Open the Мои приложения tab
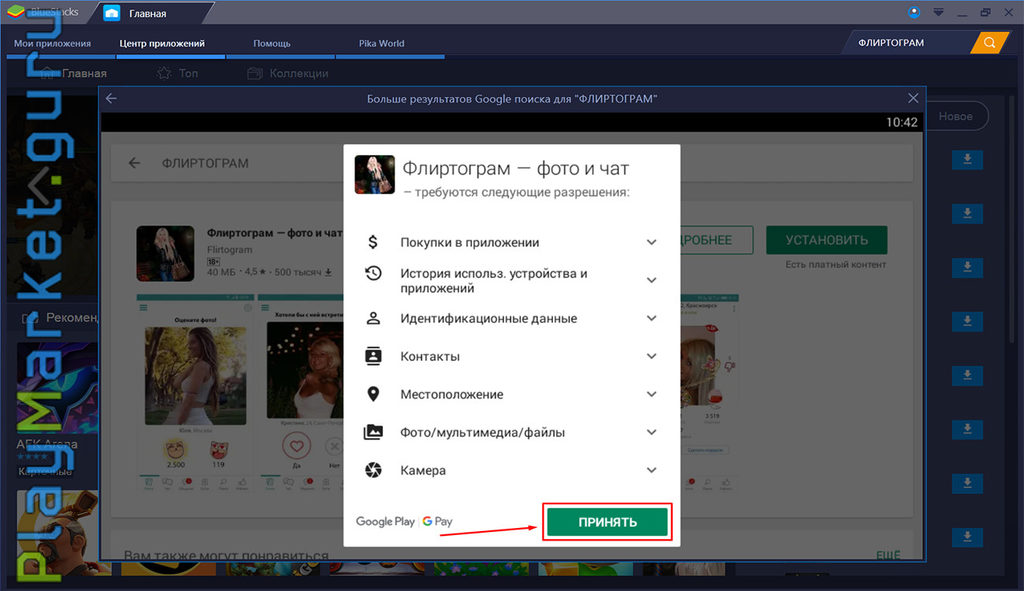1024x591 pixels. click(x=52, y=43)
